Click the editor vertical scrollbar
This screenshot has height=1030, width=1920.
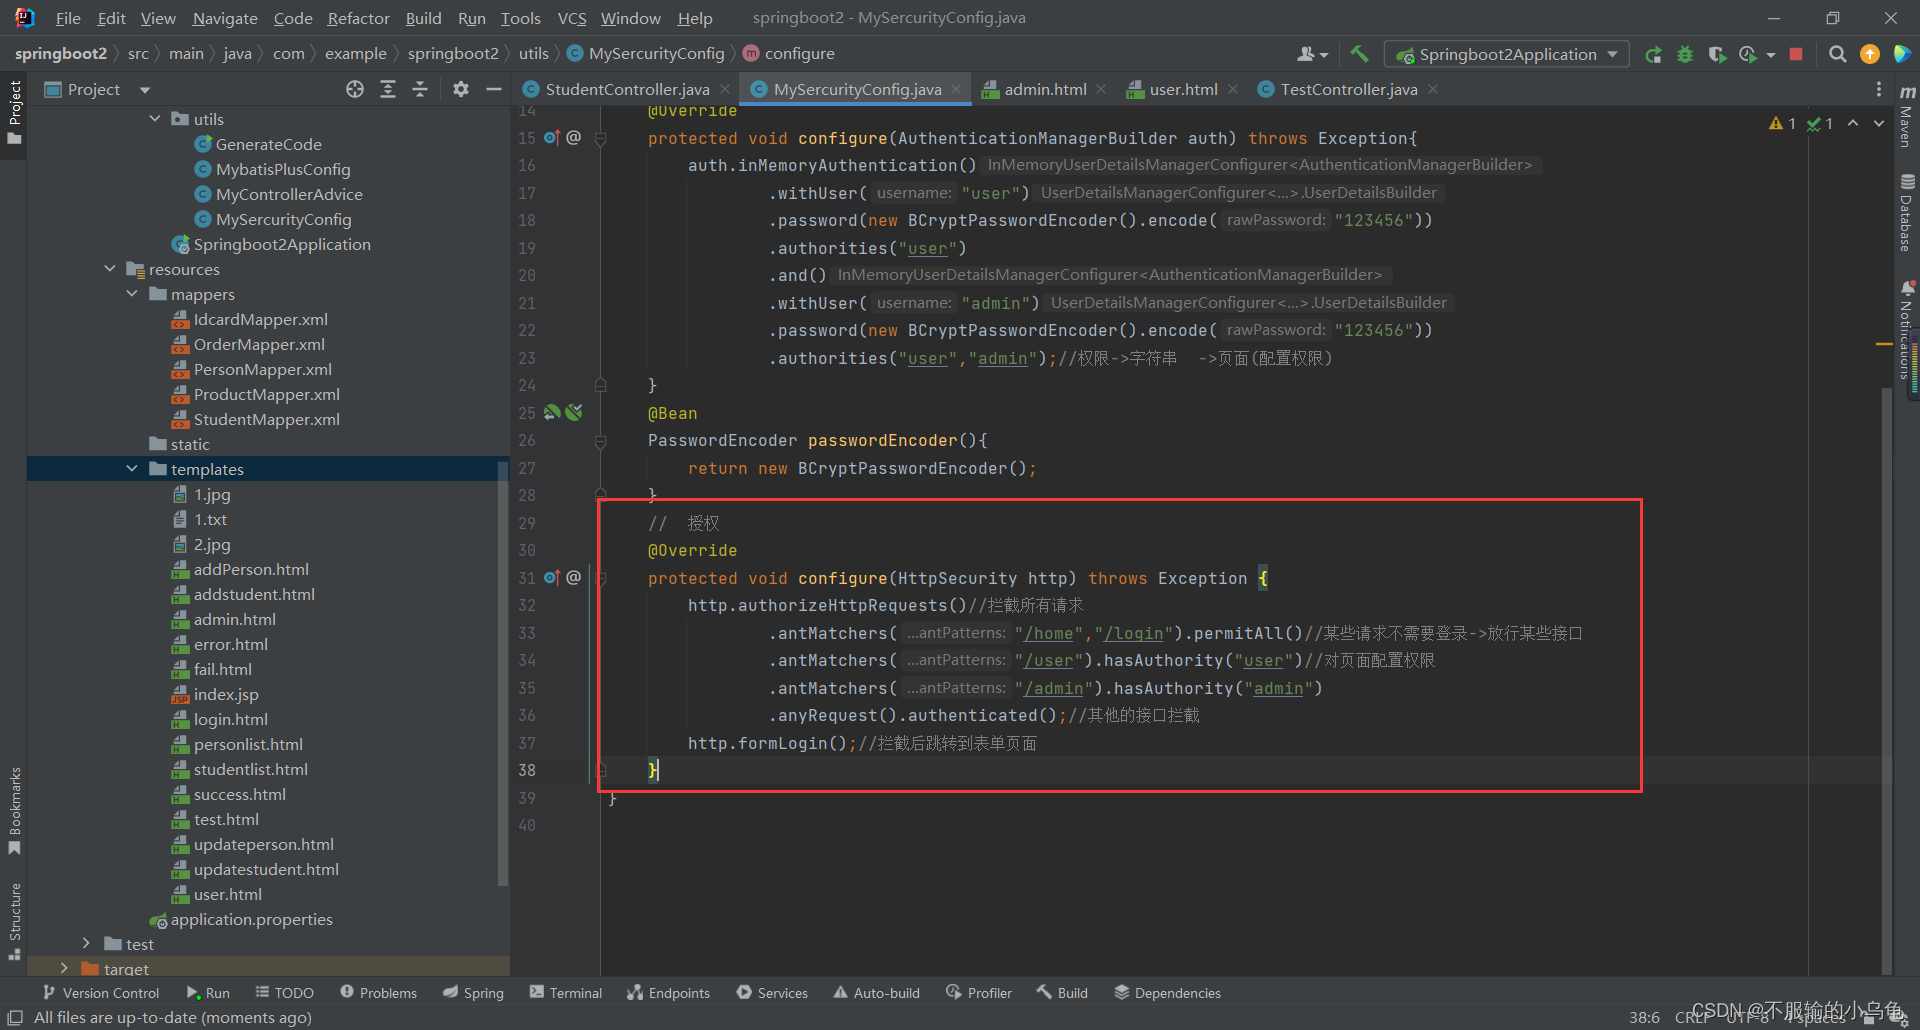[x=1887, y=680]
